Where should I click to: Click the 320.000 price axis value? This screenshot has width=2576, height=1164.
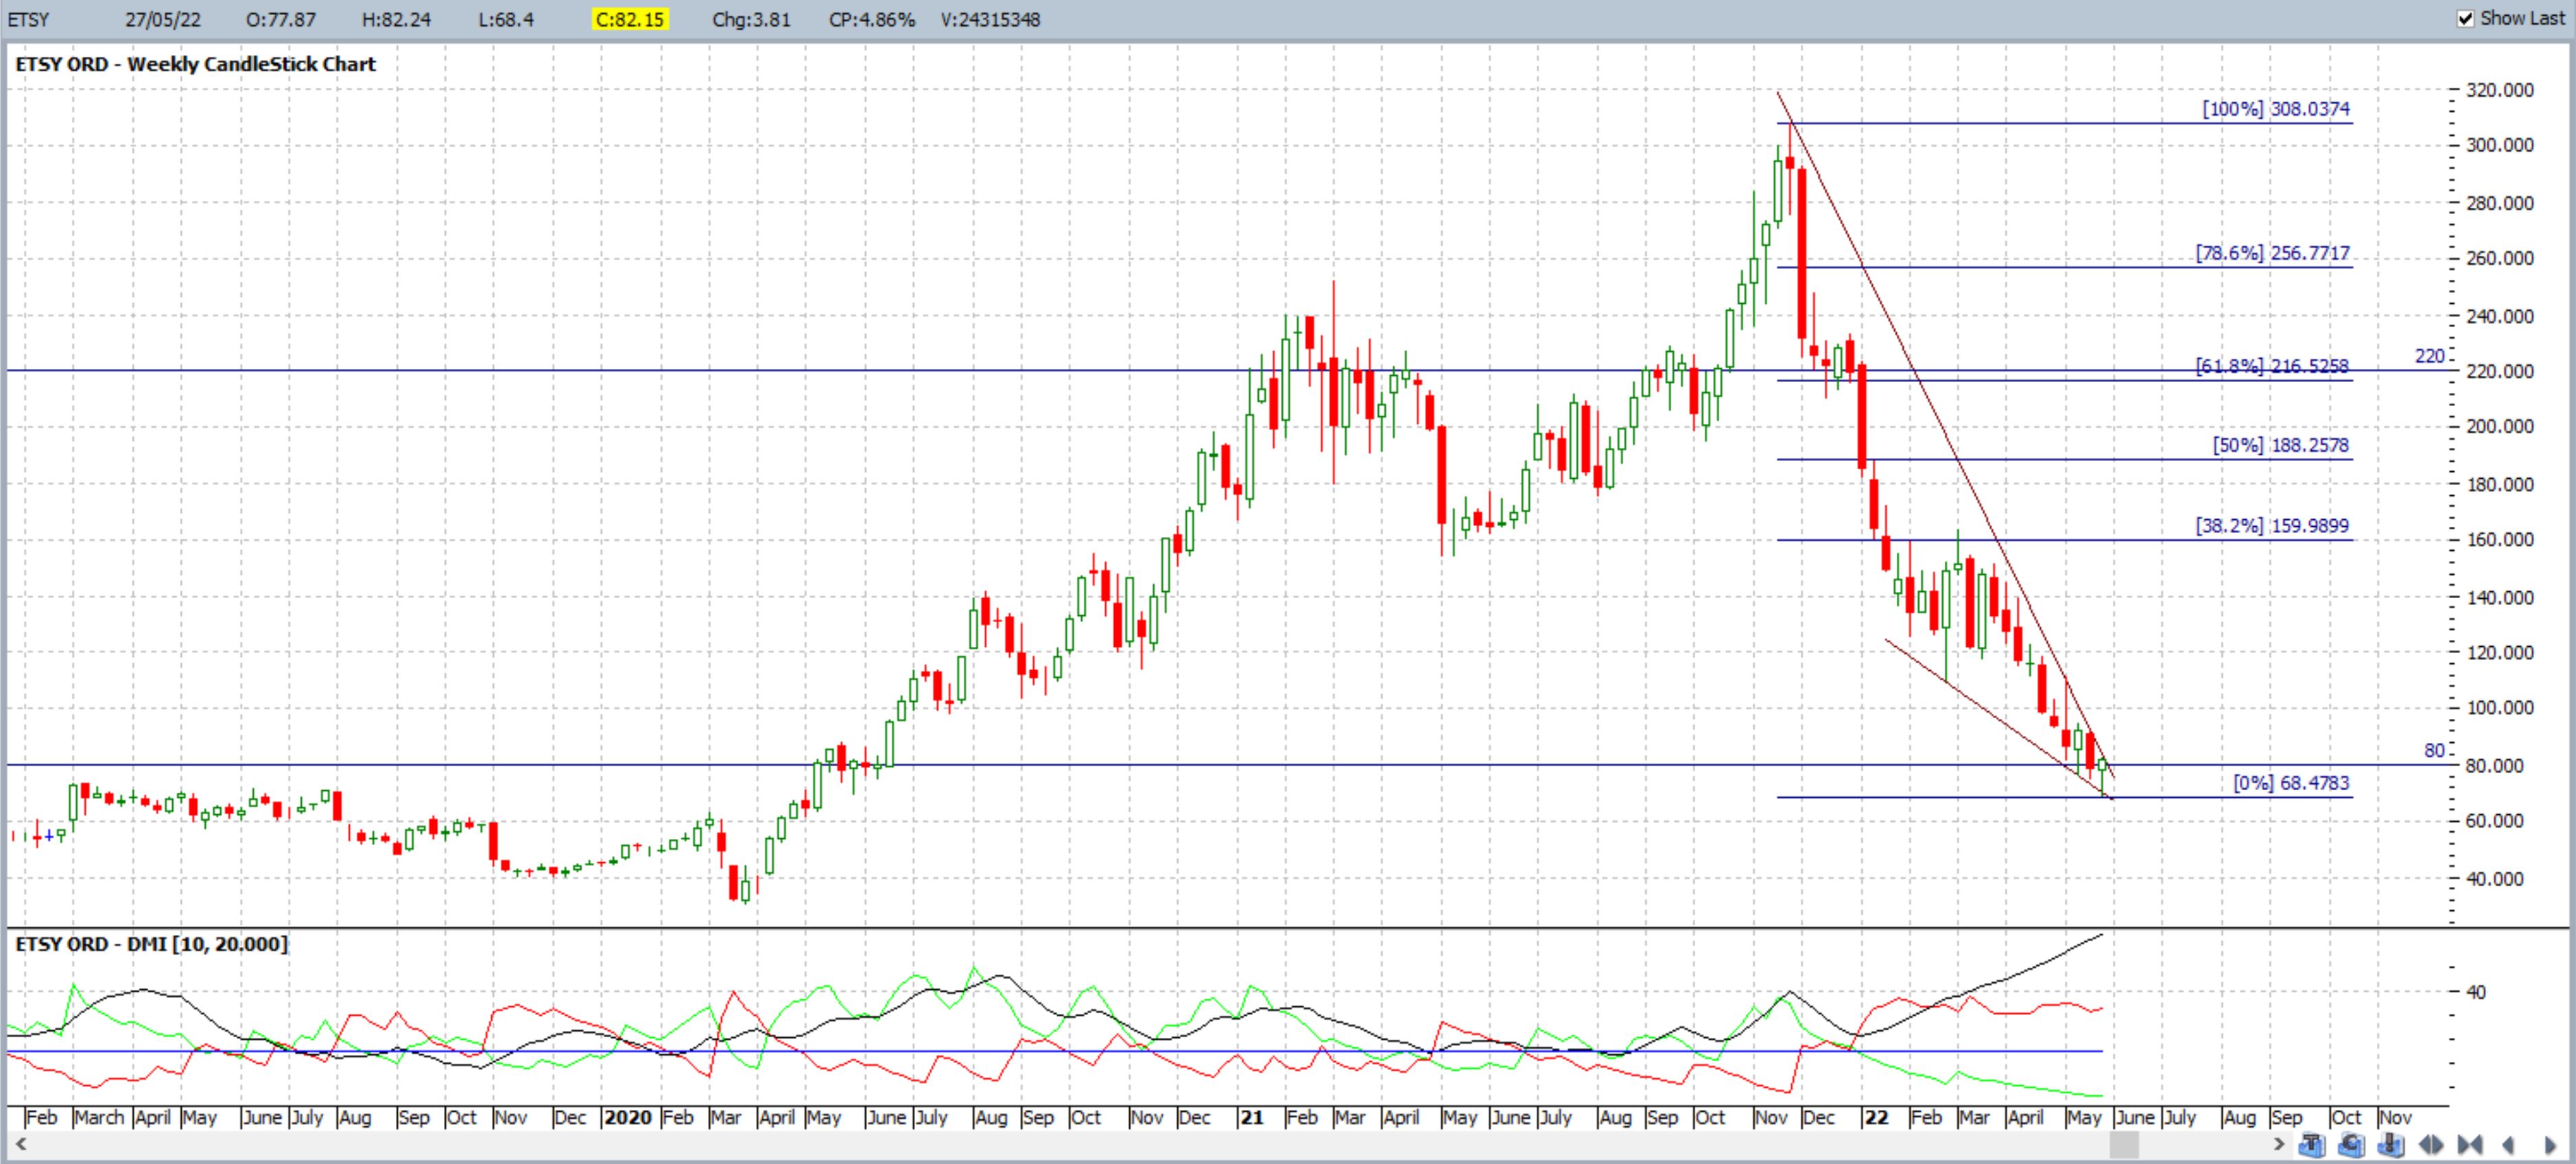[2500, 90]
